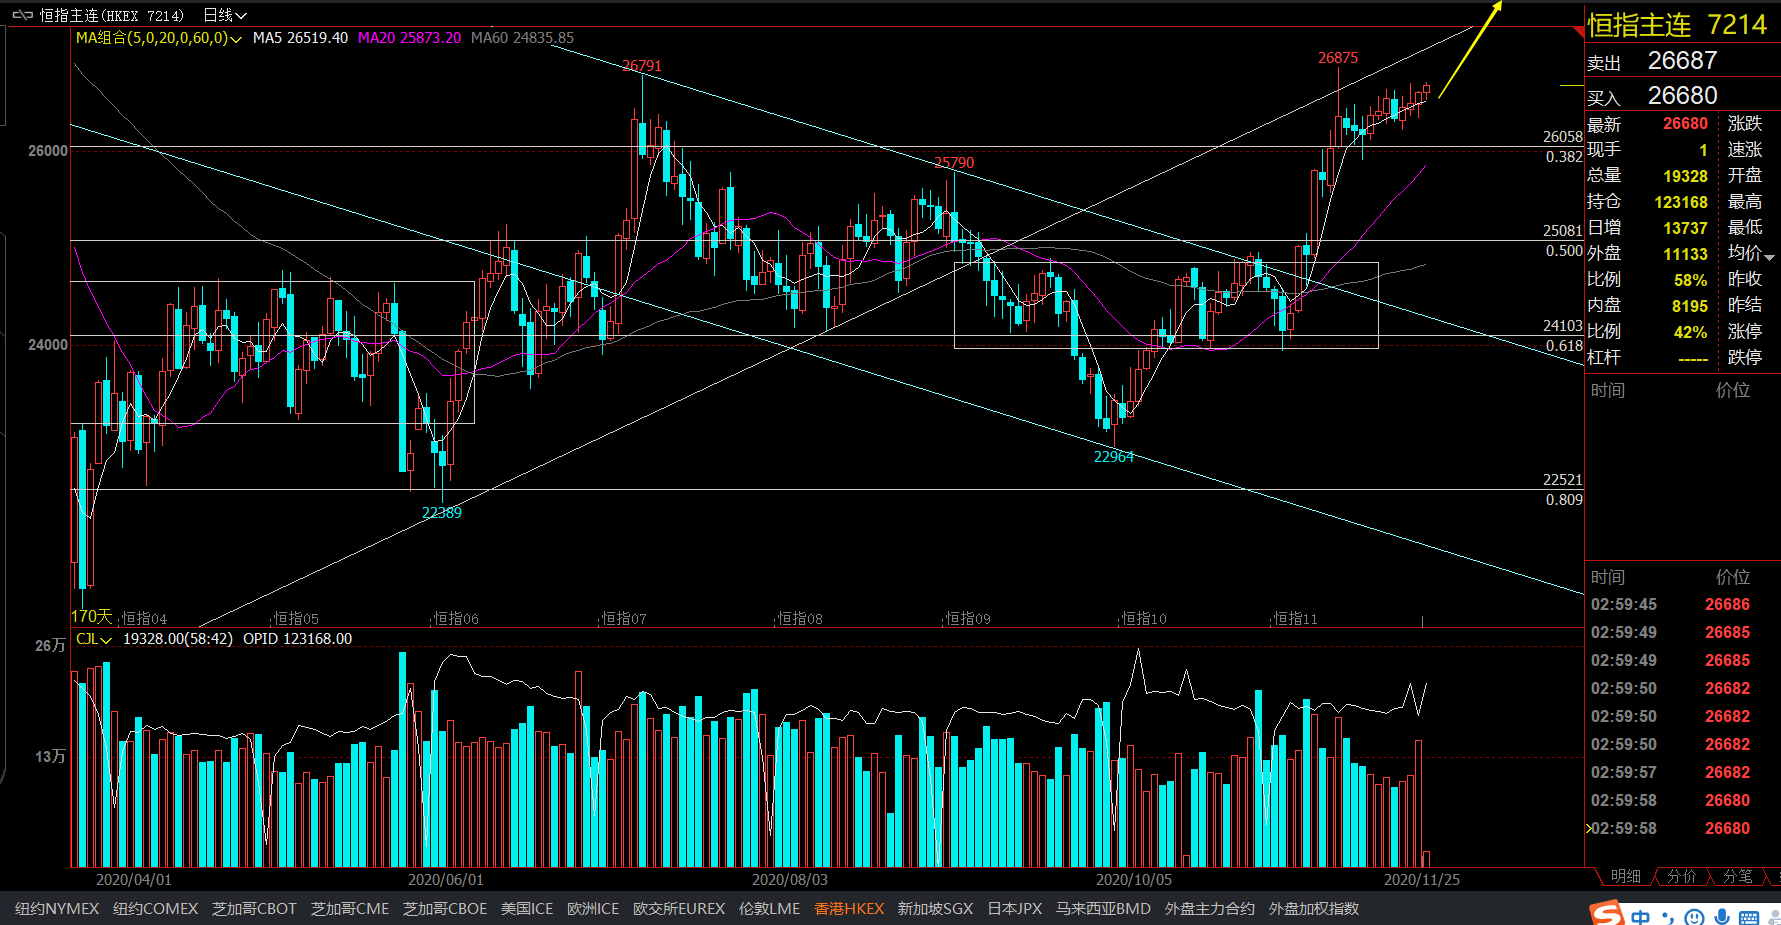Select the 欧洲ICE exchange tab
The width and height of the screenshot is (1781, 925).
point(593,909)
